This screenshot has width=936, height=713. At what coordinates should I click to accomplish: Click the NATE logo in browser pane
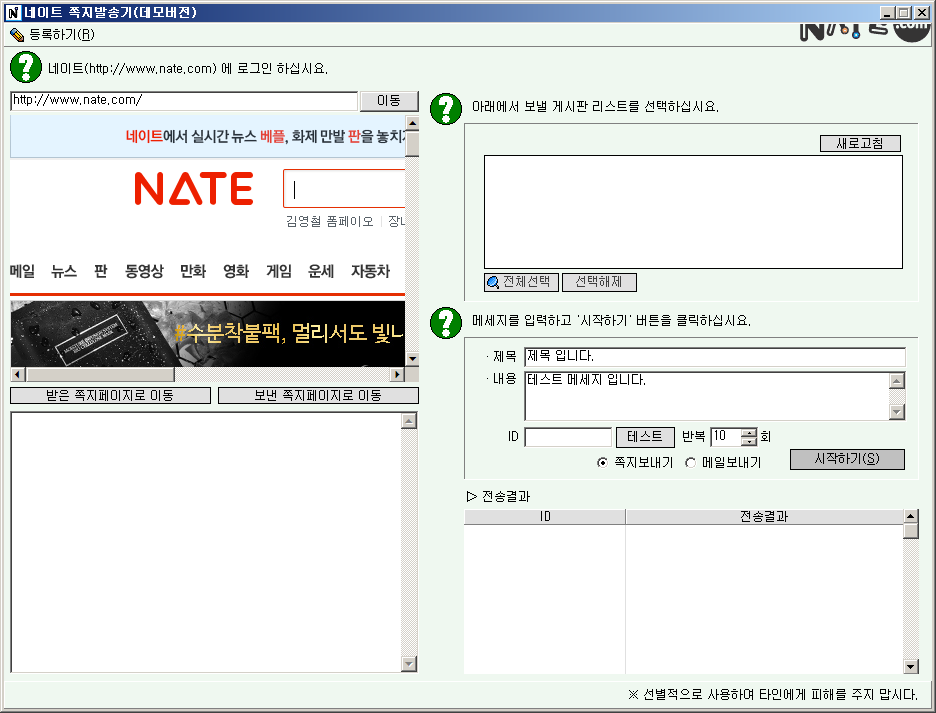tap(194, 188)
